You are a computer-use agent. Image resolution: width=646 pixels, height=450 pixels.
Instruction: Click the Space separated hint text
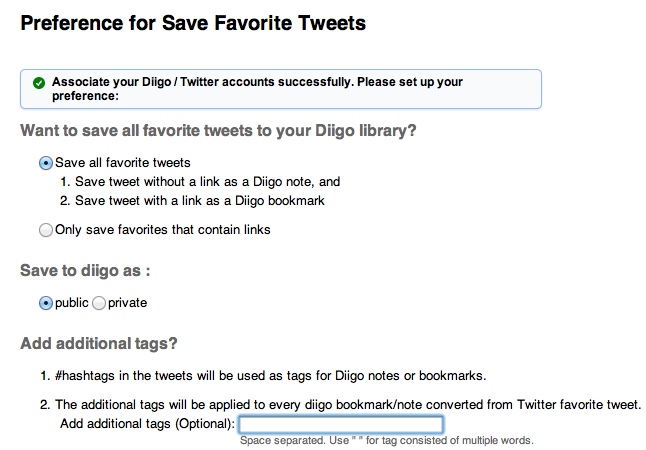tap(386, 441)
